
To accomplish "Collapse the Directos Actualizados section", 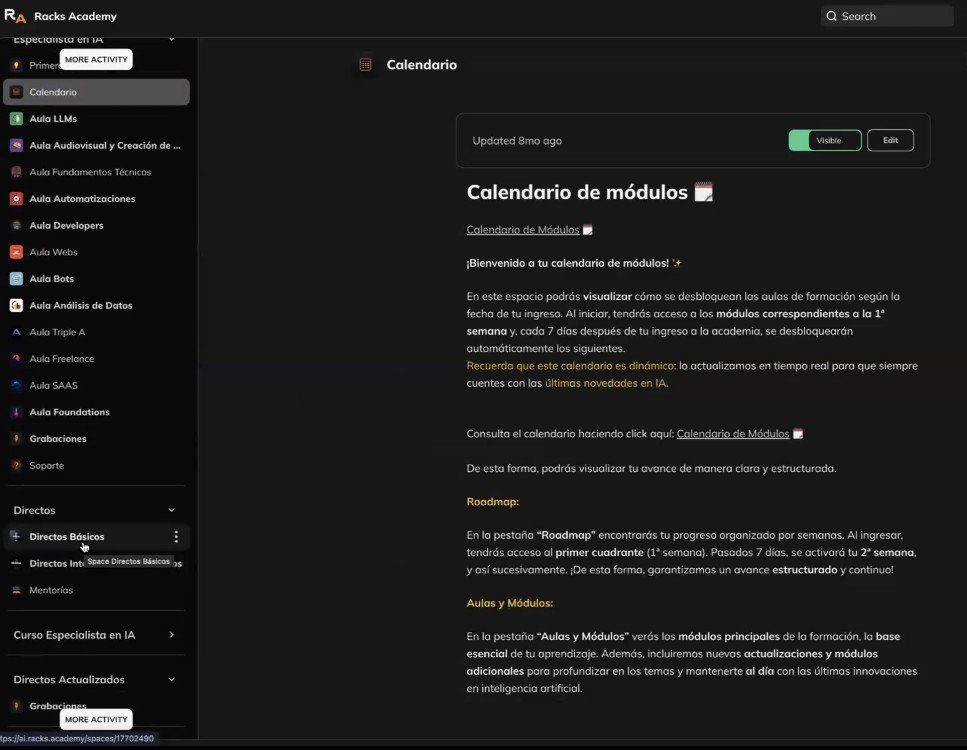I will pos(171,680).
